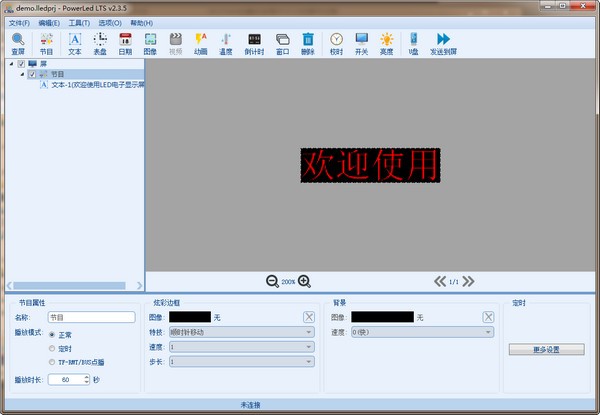Viewport: 600px width, 415px height.
Task: Open the 亮度 brightness tool
Action: coord(386,42)
